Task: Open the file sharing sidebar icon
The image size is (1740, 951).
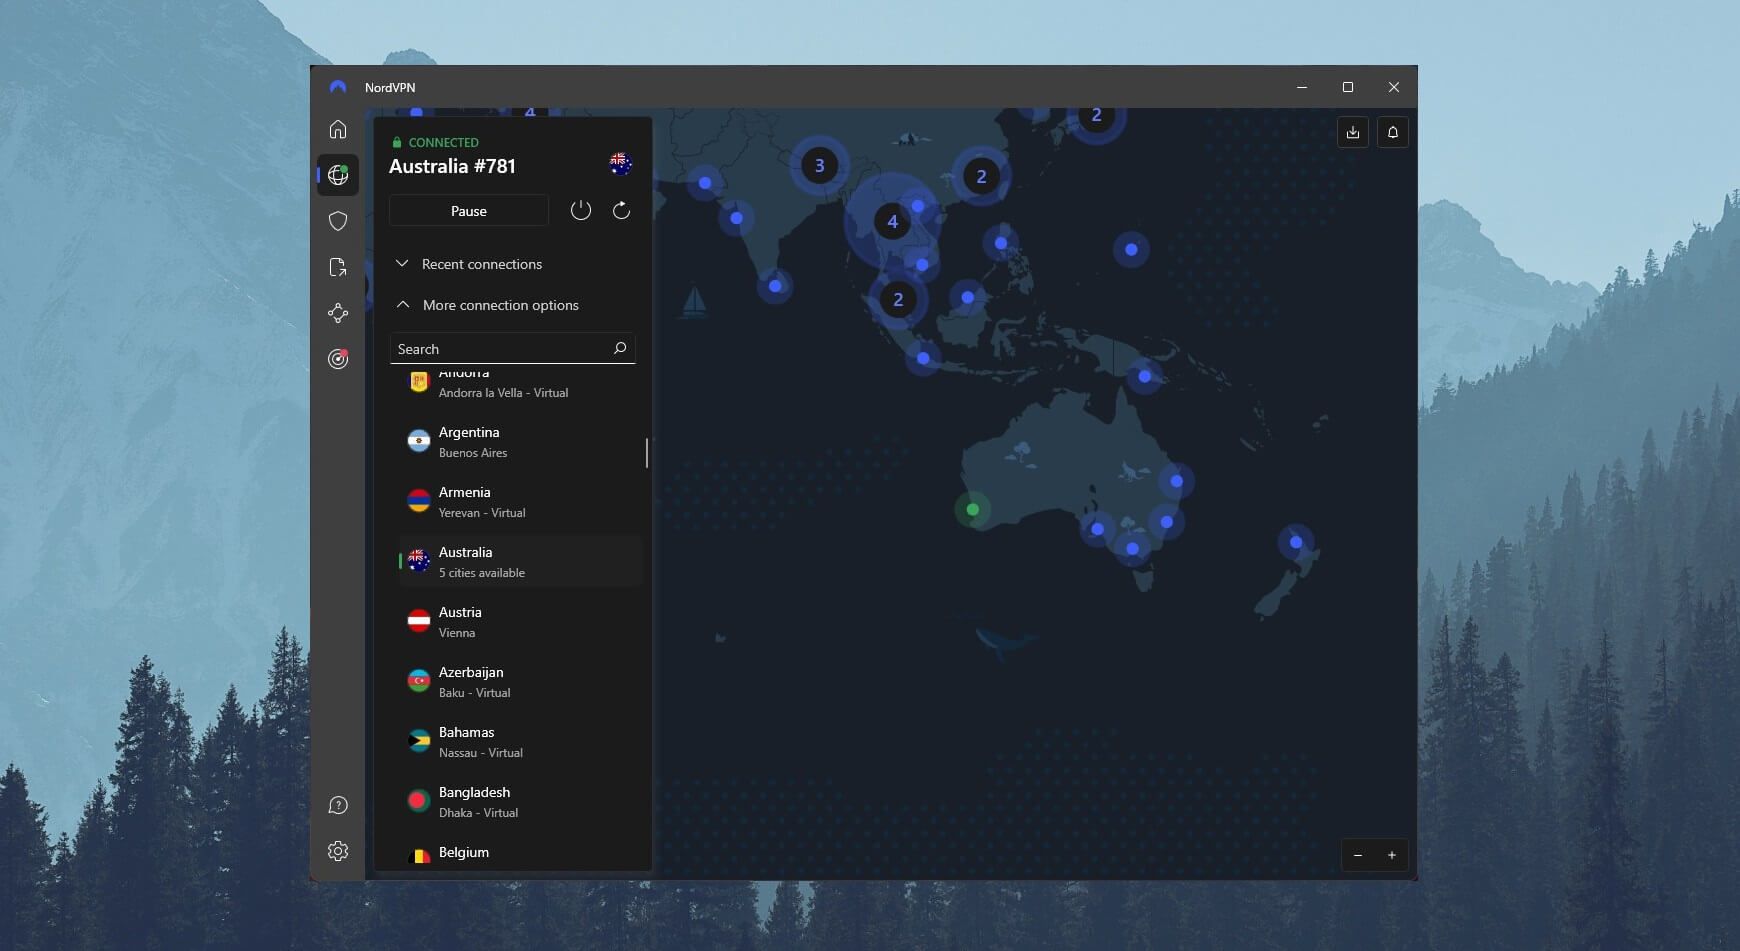Action: [x=338, y=267]
